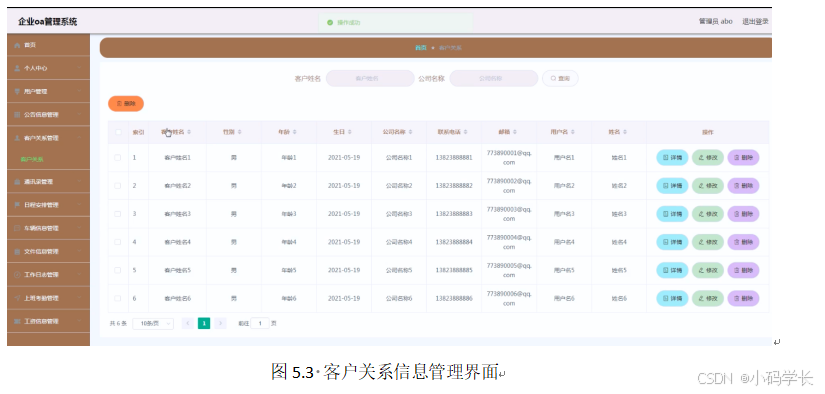Click the 通讯录管理 sidebar icon

click(17, 182)
